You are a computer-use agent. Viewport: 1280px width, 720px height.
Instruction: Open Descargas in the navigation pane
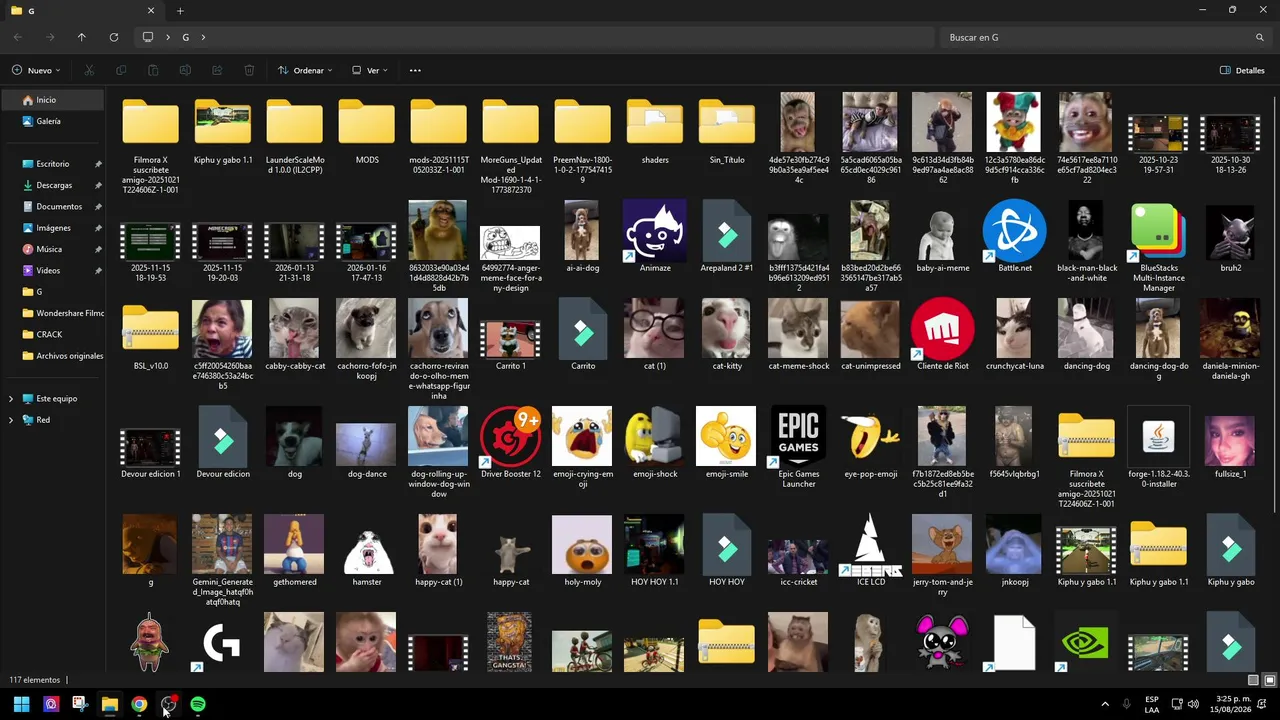pyautogui.click(x=52, y=185)
